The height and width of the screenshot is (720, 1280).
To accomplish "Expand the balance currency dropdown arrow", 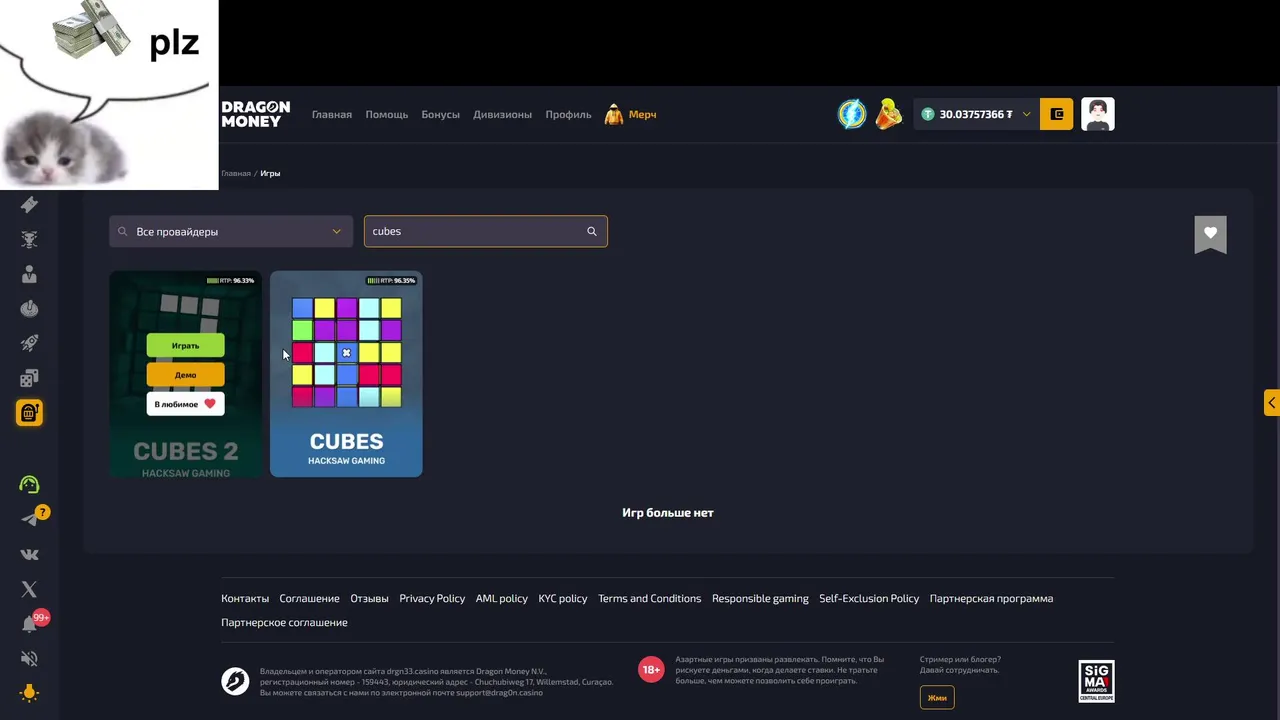I will [1026, 114].
